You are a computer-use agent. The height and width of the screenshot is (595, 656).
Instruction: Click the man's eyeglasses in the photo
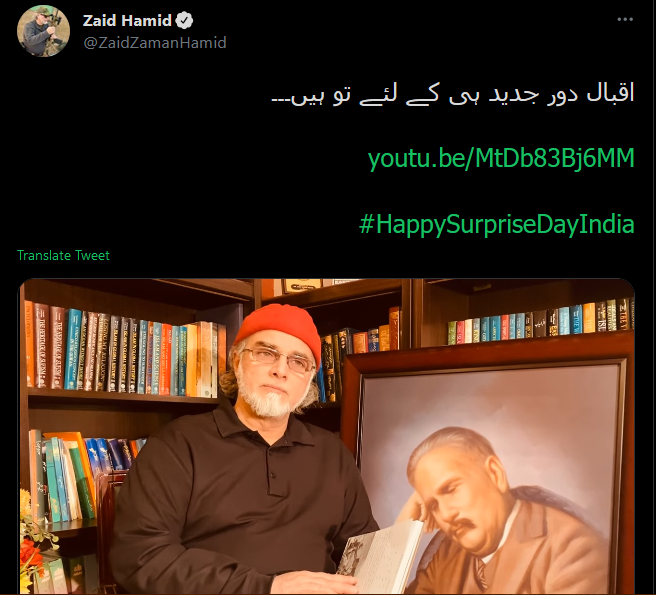pos(278,359)
